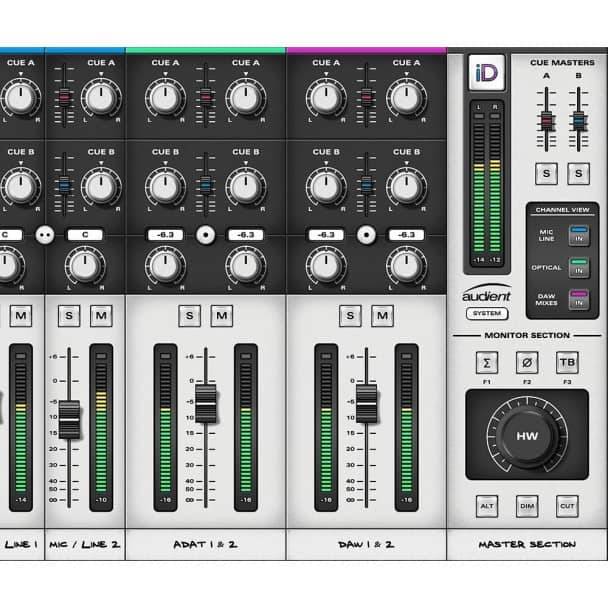The width and height of the screenshot is (608, 608).
Task: Click the ADAT 1 & 2 stereo link icon
Action: (x=205, y=234)
